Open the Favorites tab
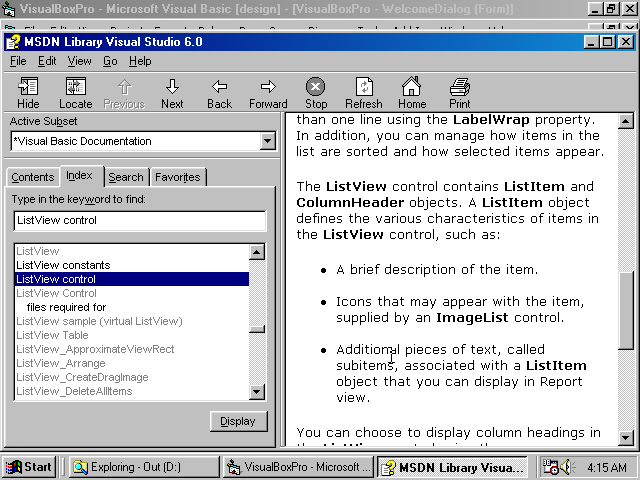Screen dimensions: 640x480 coord(177,177)
